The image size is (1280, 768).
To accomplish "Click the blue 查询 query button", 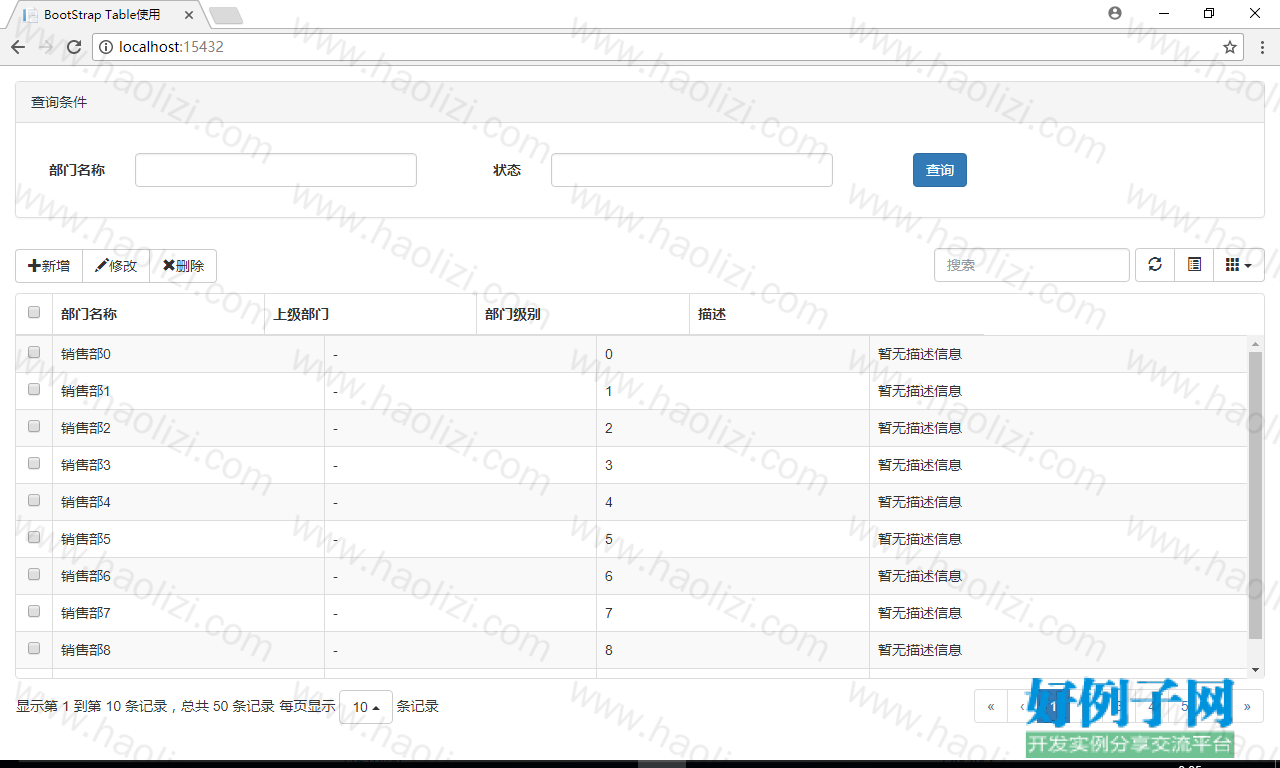I will (x=940, y=170).
